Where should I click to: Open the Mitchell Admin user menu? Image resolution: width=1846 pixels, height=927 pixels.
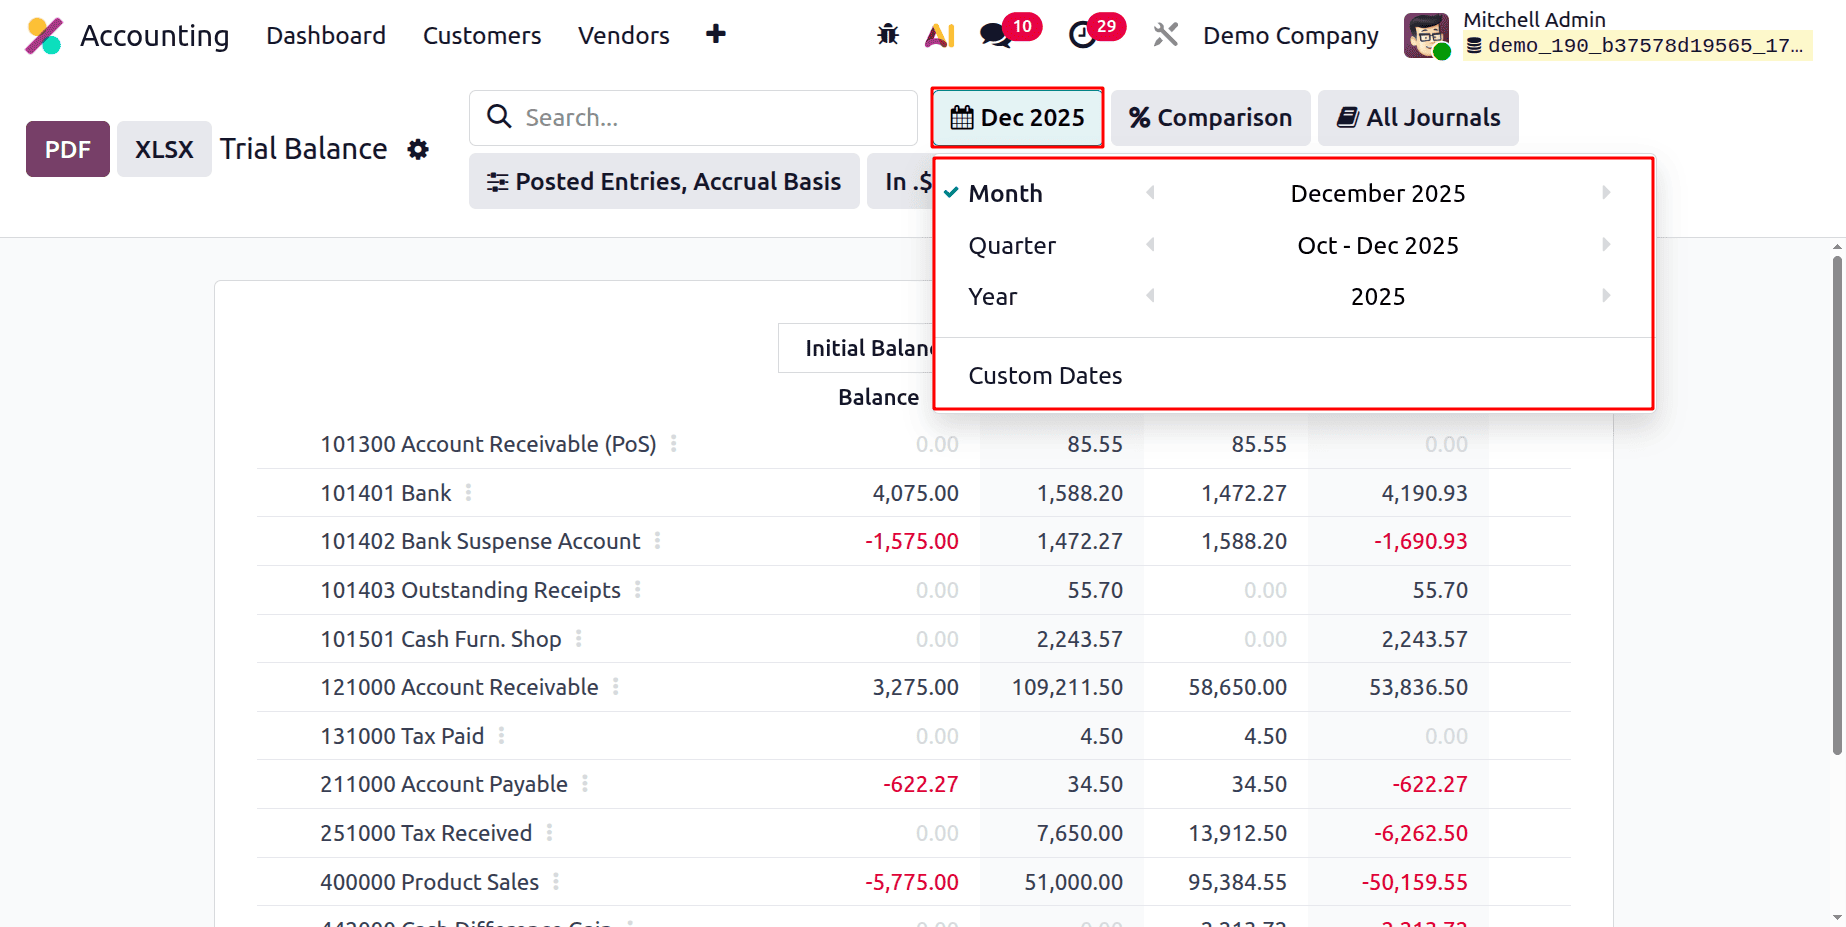click(1608, 35)
